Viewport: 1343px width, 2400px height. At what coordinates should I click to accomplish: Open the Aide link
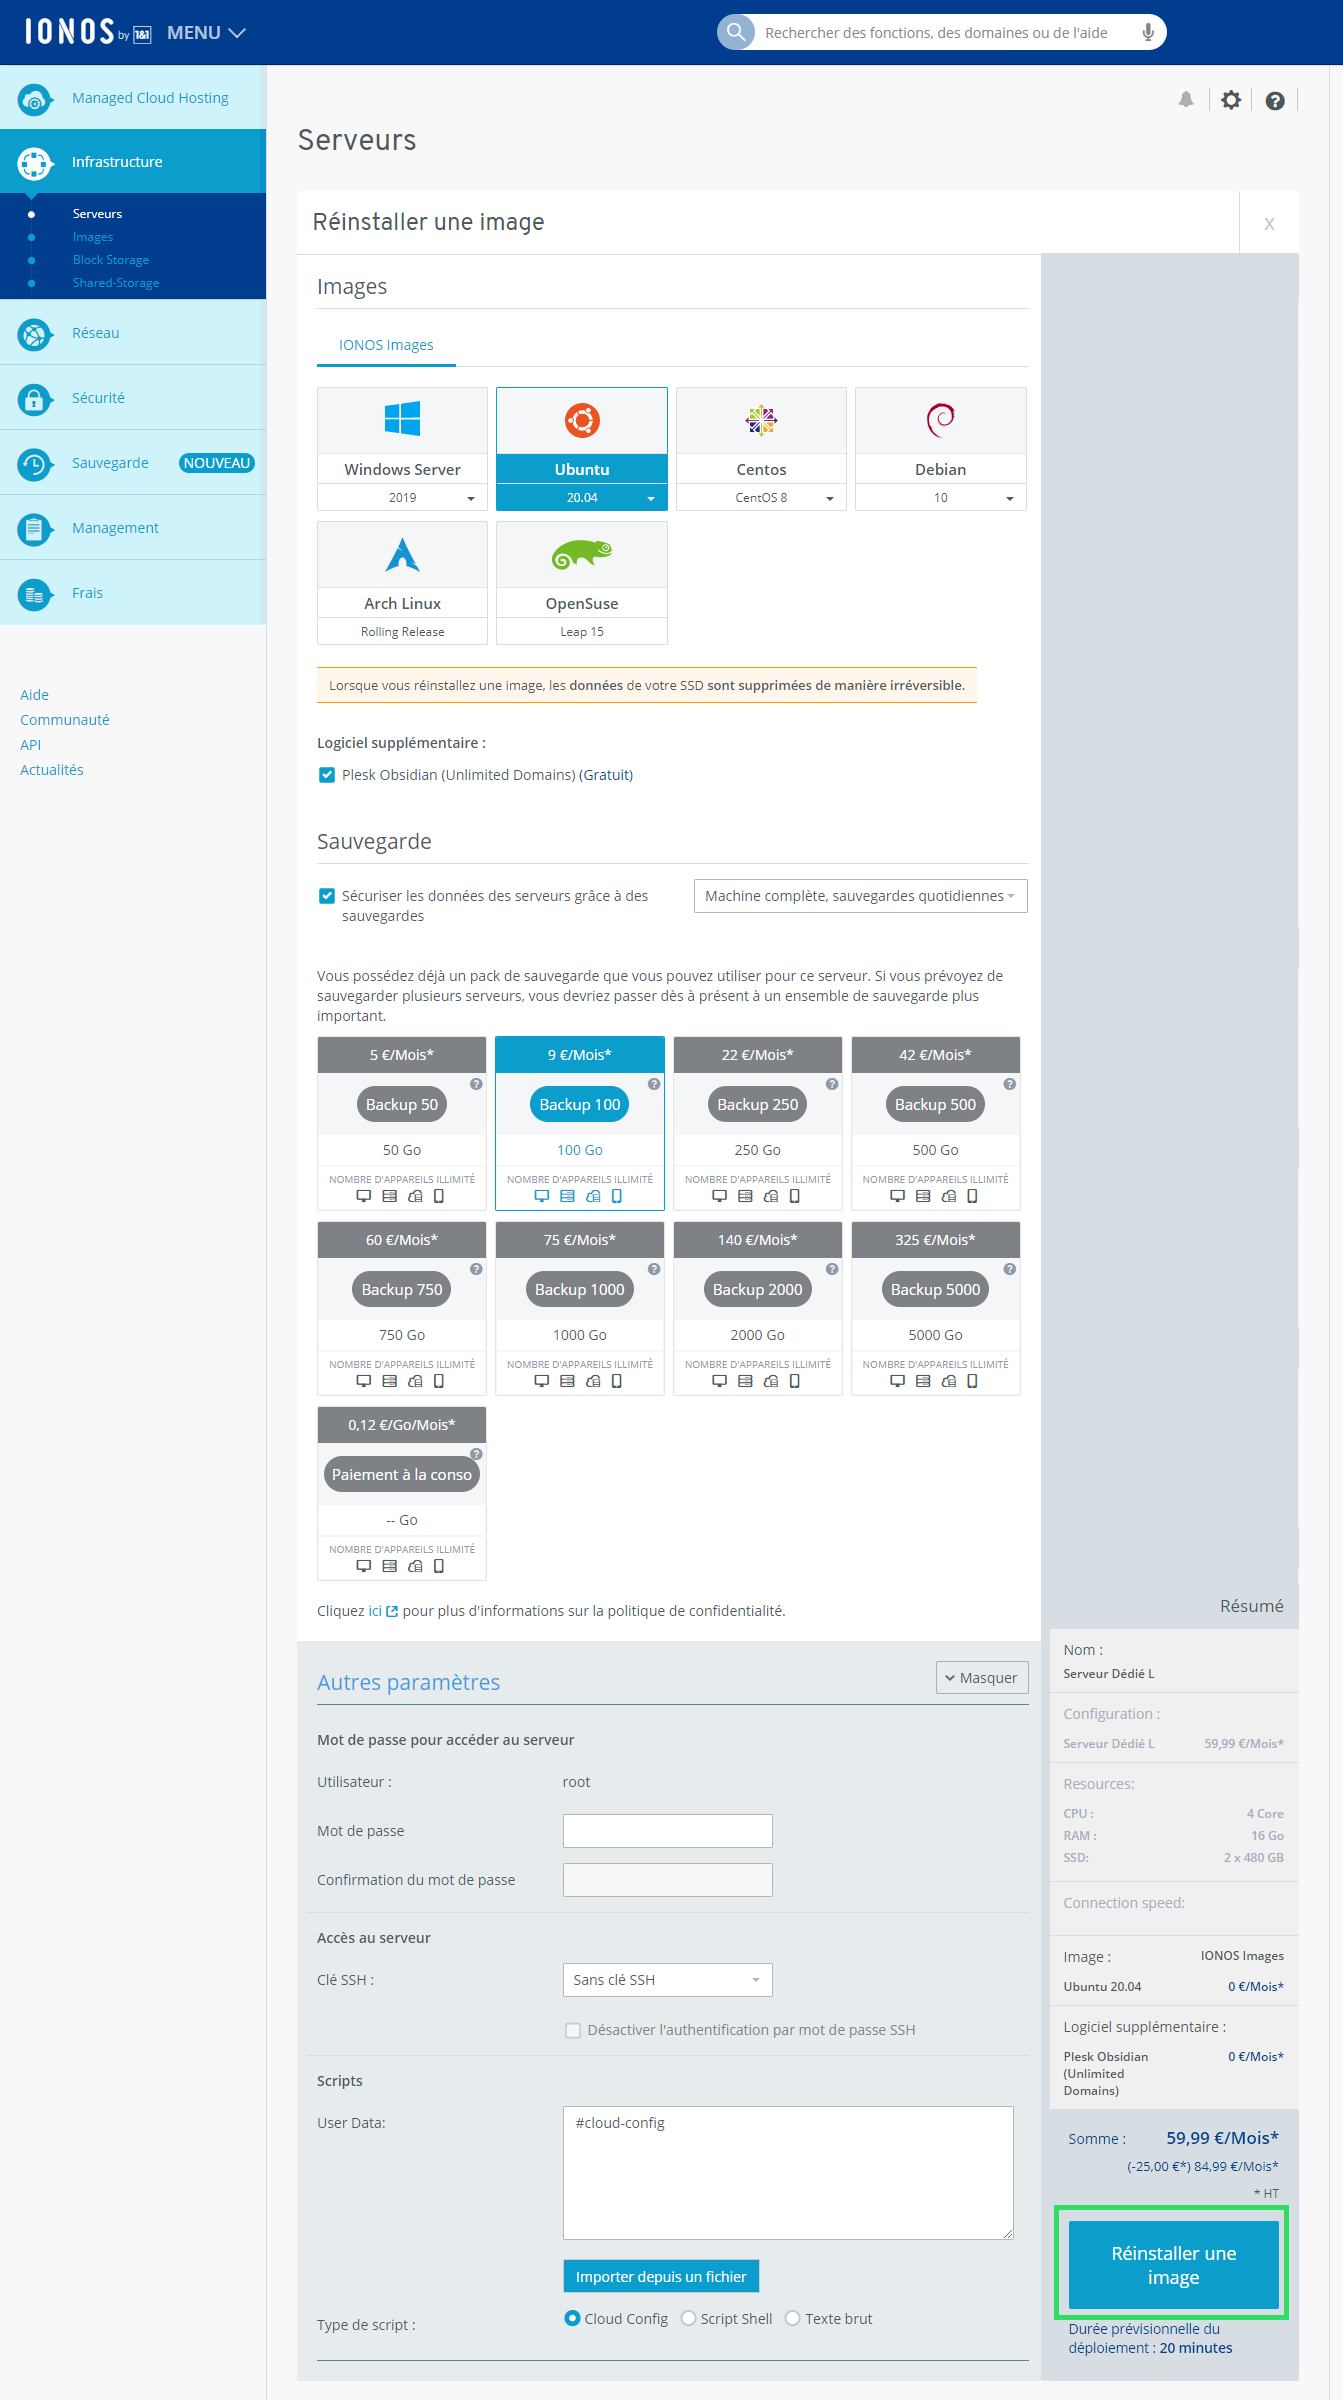(x=34, y=695)
